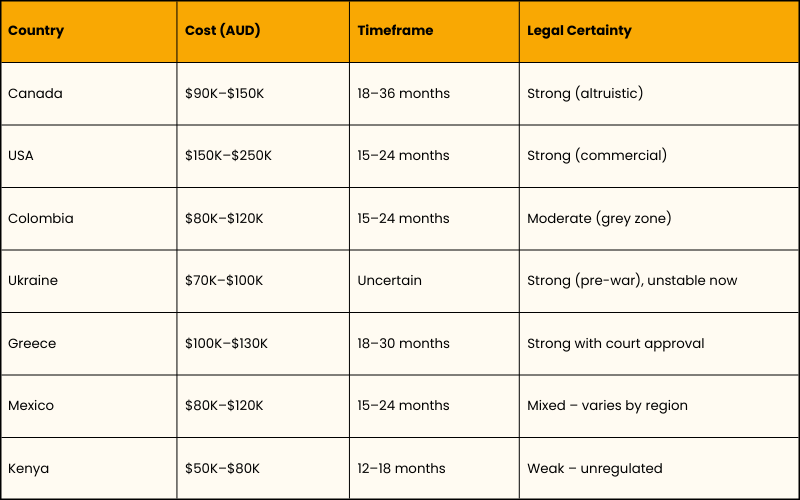800x500 pixels.
Task: Select the USA row label
Action: point(21,155)
